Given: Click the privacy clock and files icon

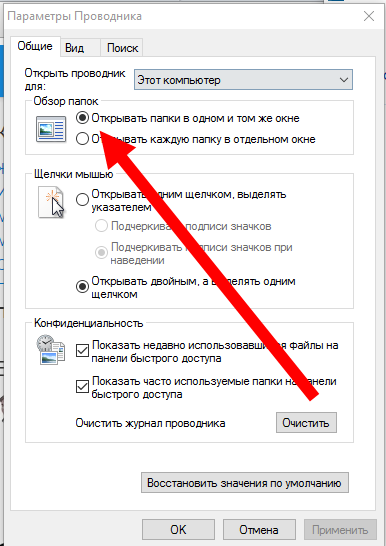Looking at the screenshot, I should [x=50, y=349].
